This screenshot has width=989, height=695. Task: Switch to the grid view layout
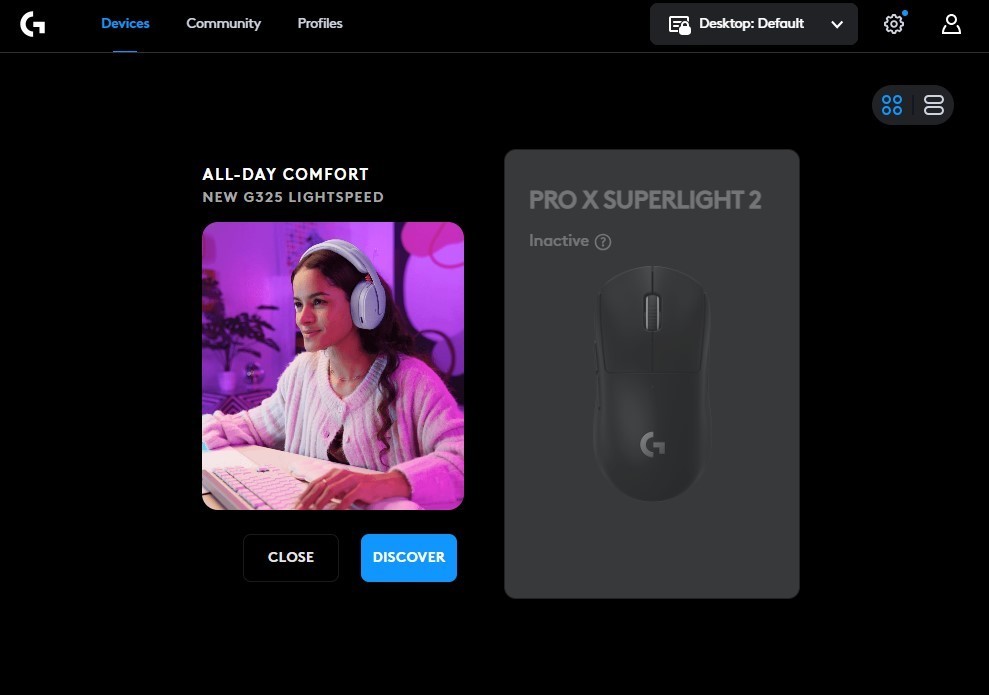[892, 105]
